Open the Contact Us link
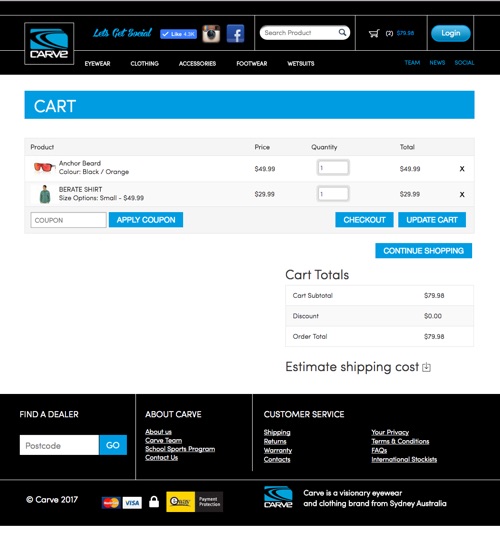500x538 pixels. point(162,458)
